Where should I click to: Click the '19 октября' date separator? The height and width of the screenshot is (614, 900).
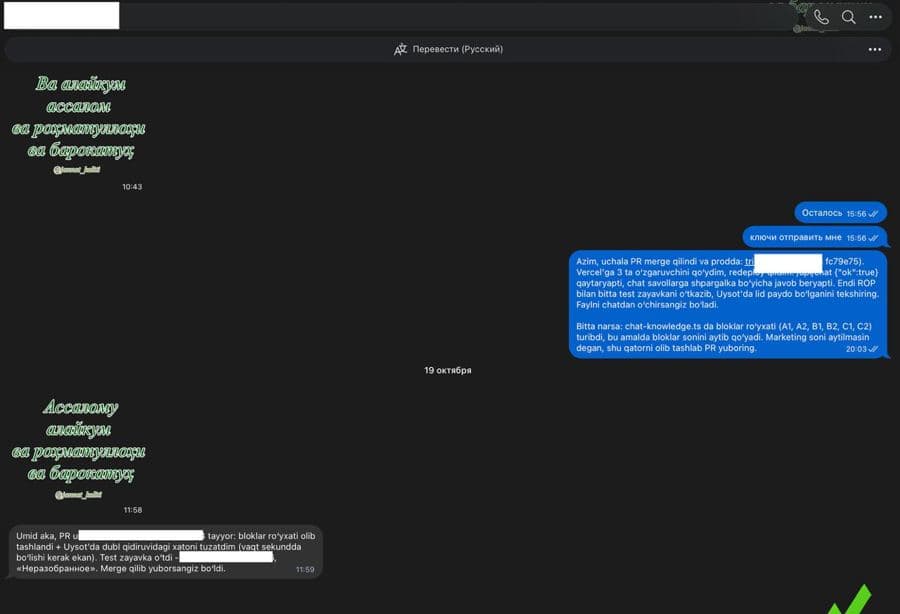tap(448, 370)
